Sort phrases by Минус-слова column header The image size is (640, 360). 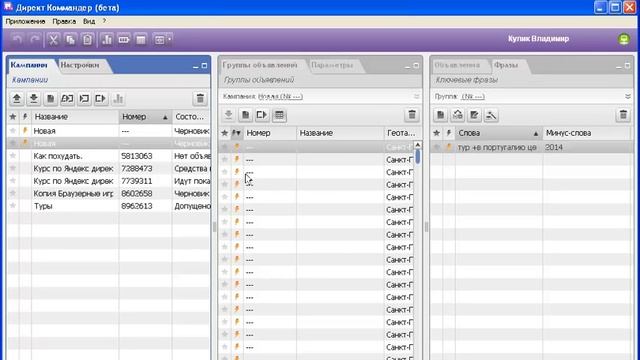(587, 133)
